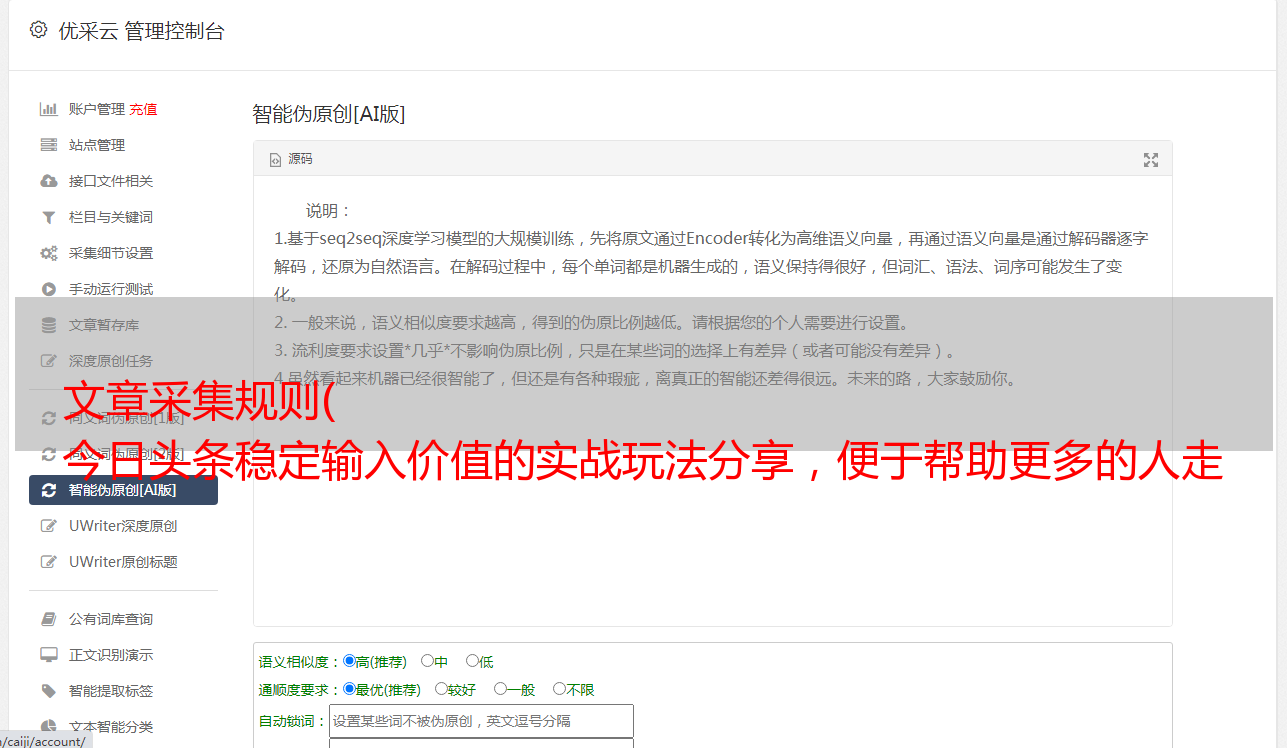Open 文本智能分类 in the sidebar
Image resolution: width=1287 pixels, height=748 pixels.
pyautogui.click(x=111, y=727)
